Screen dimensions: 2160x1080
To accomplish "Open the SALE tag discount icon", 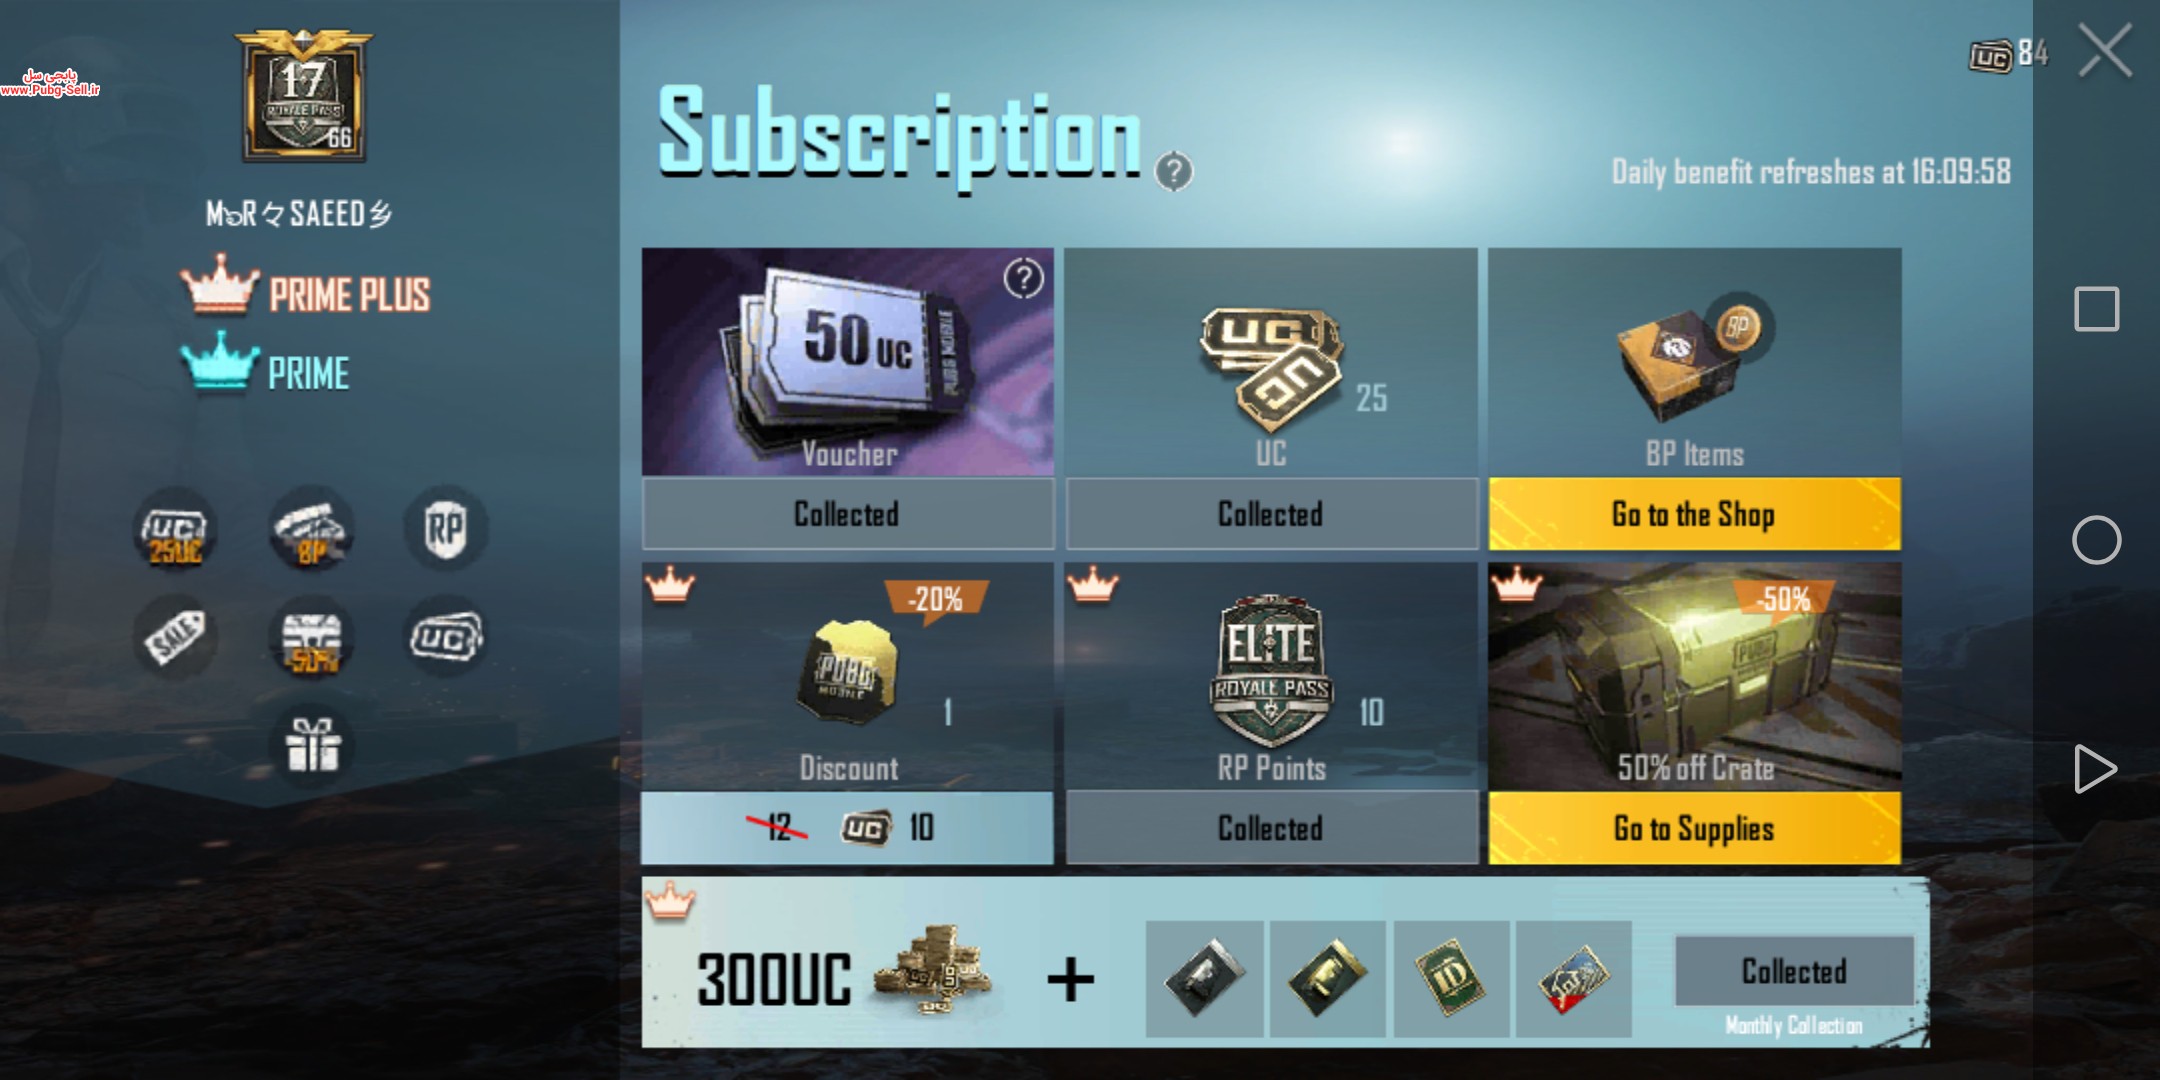I will tap(175, 638).
